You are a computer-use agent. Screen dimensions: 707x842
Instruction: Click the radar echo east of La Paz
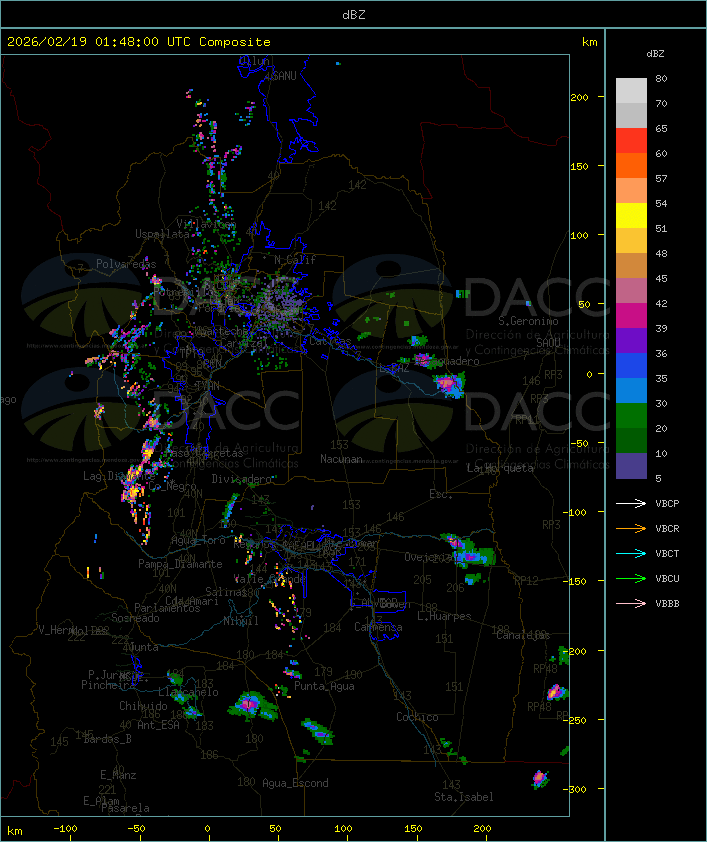449,384
